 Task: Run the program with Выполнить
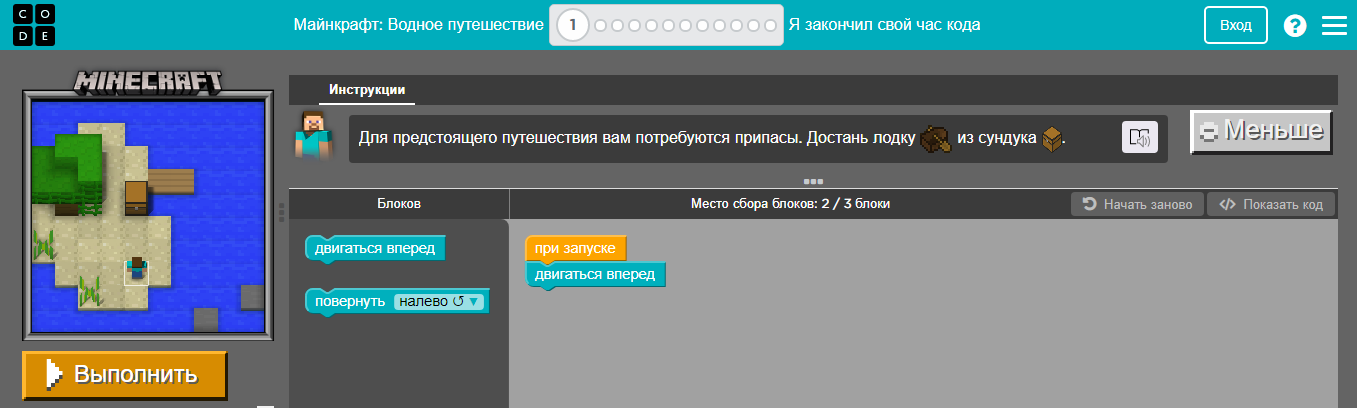(125, 375)
